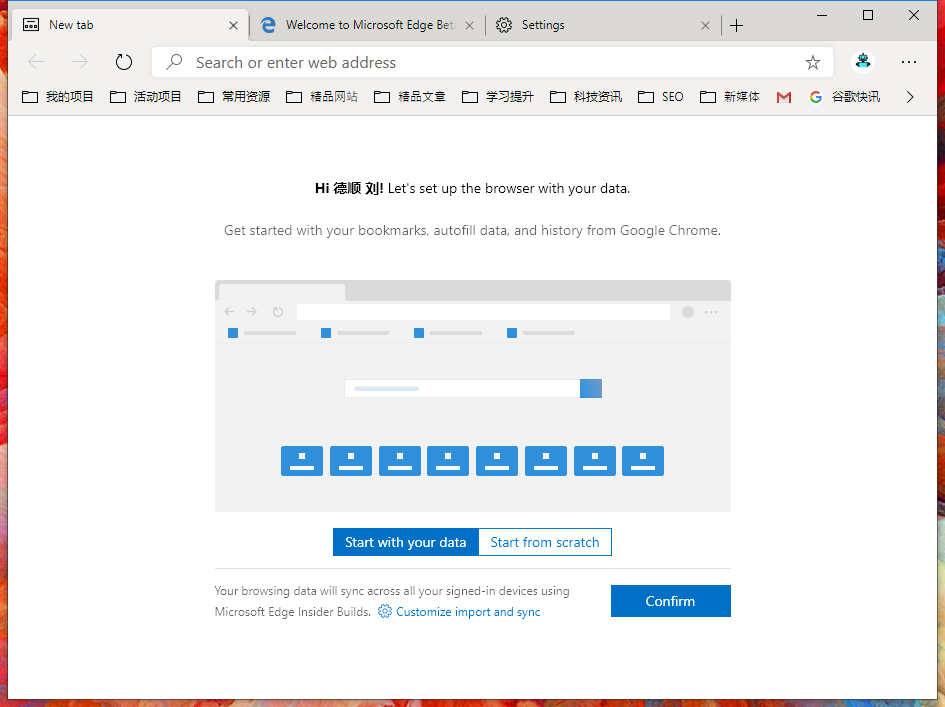The height and width of the screenshot is (707, 945).
Task: Switch to the Settings tab
Action: pos(603,25)
